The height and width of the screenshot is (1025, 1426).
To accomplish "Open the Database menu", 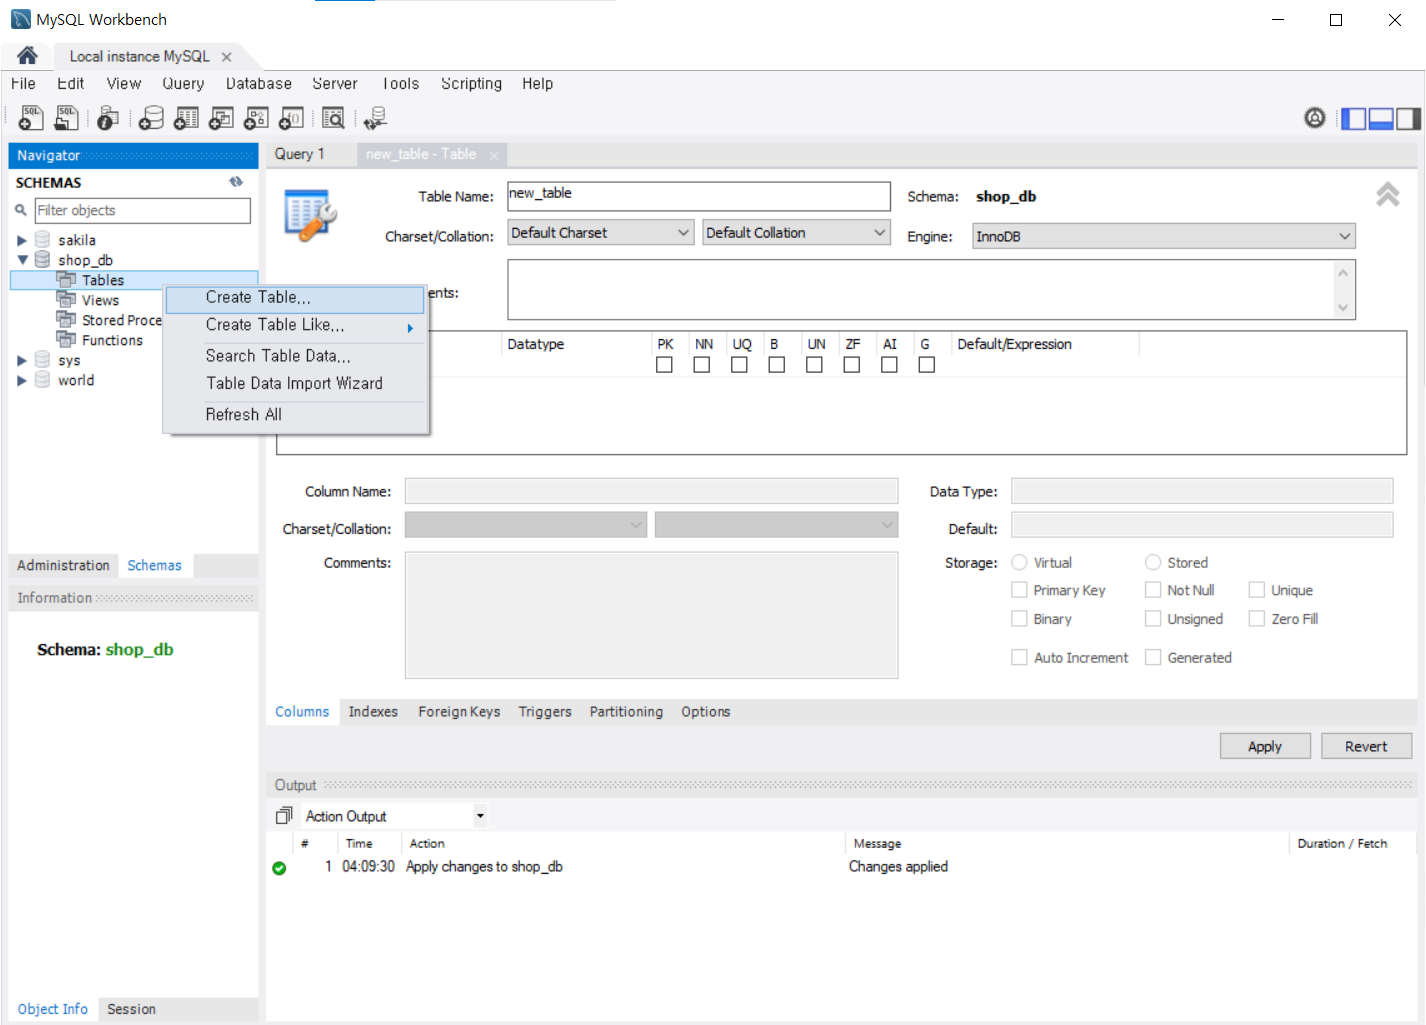I will click(258, 84).
